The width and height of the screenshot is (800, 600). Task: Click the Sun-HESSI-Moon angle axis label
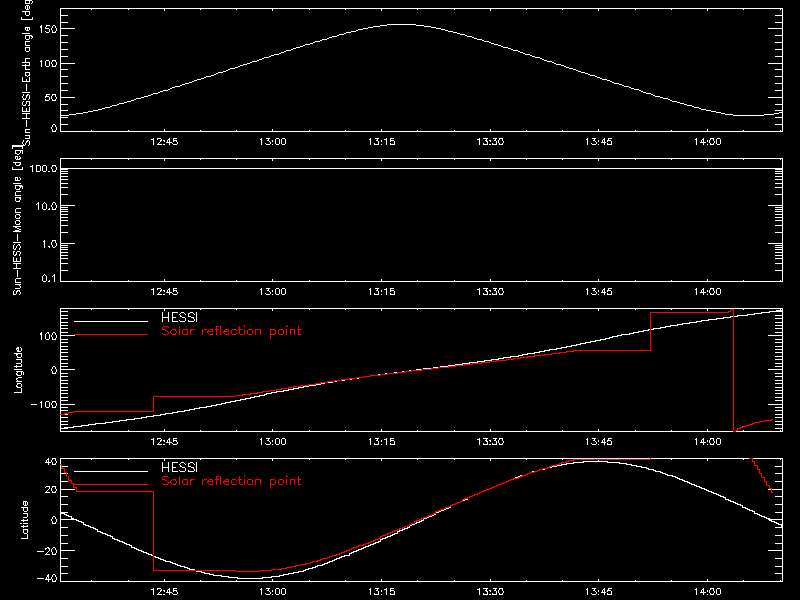pos(17,220)
